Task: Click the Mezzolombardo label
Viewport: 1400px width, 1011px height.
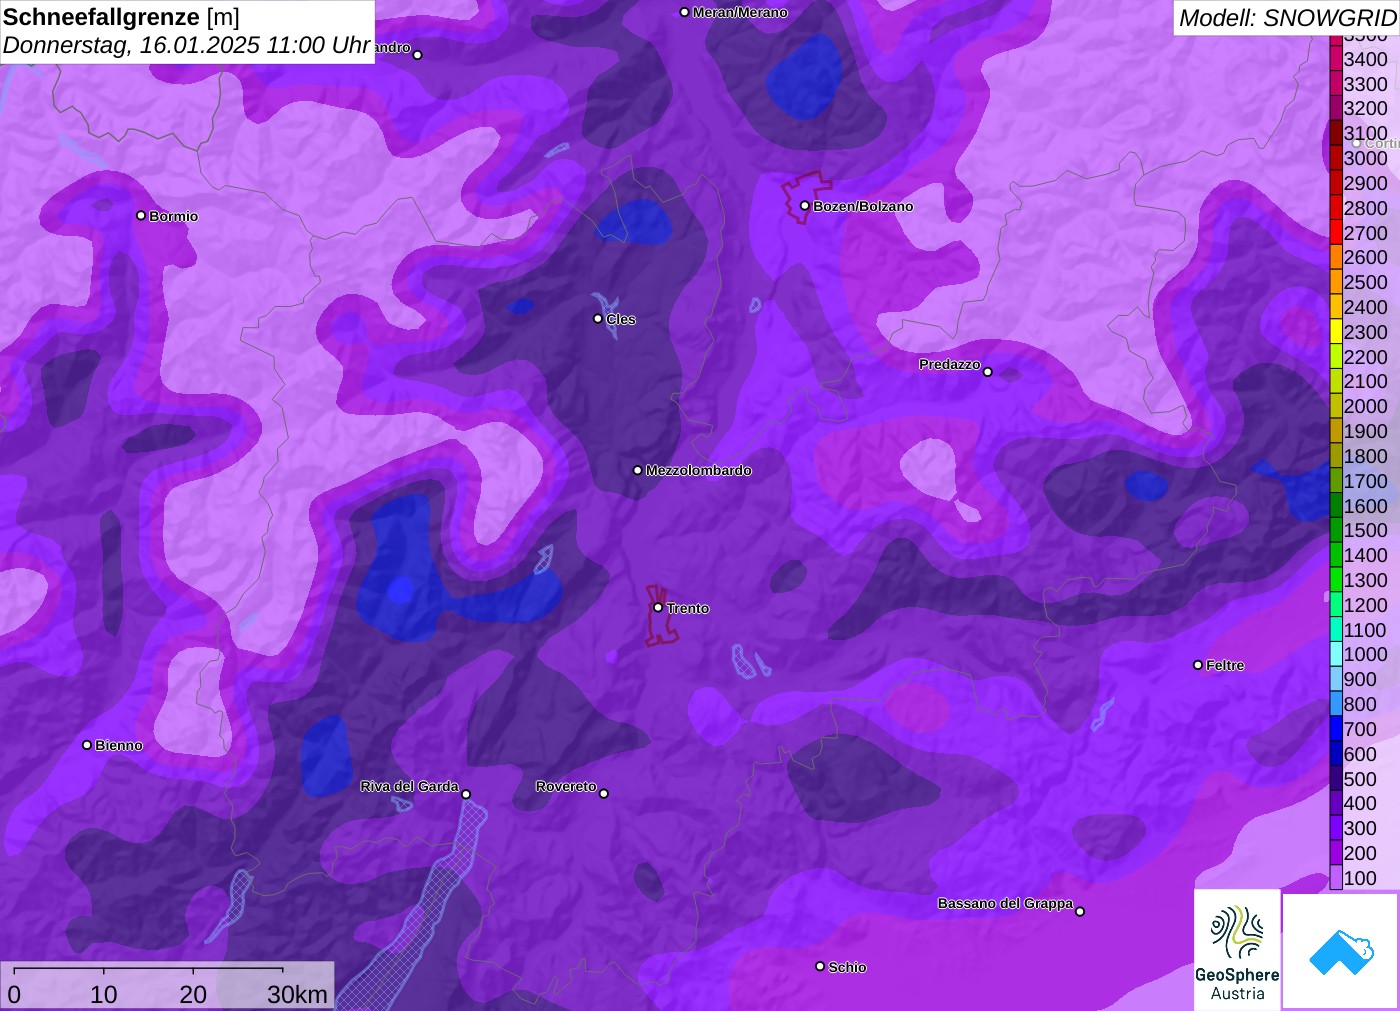Action: coord(698,470)
